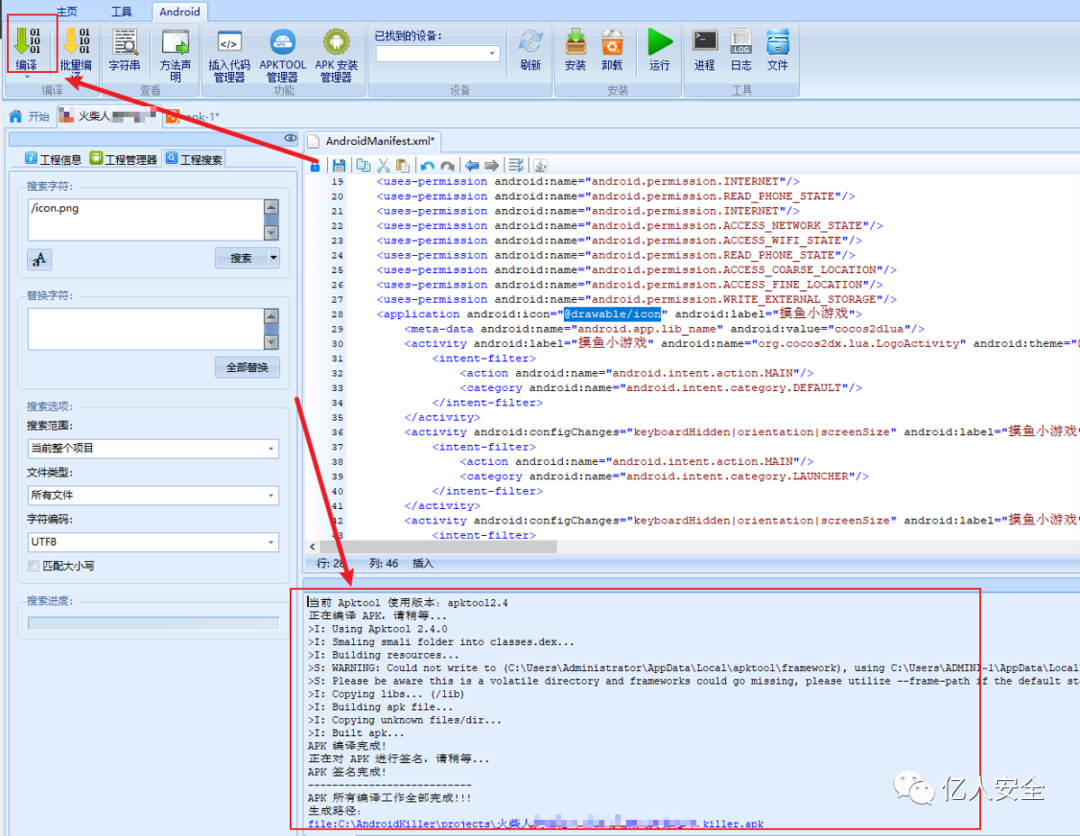
Task: Open the 工程信息 panel tab
Action: pos(53,159)
